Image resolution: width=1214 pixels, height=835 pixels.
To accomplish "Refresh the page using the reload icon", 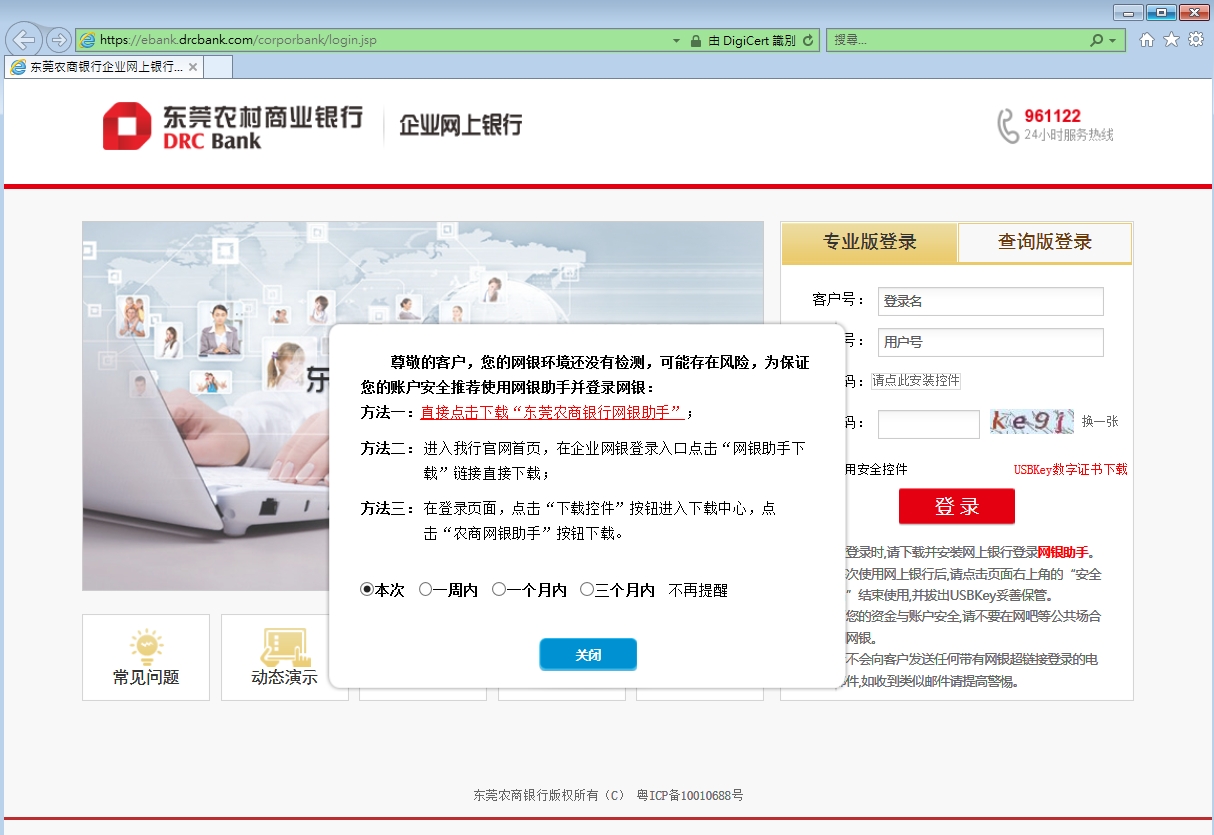I will [808, 40].
